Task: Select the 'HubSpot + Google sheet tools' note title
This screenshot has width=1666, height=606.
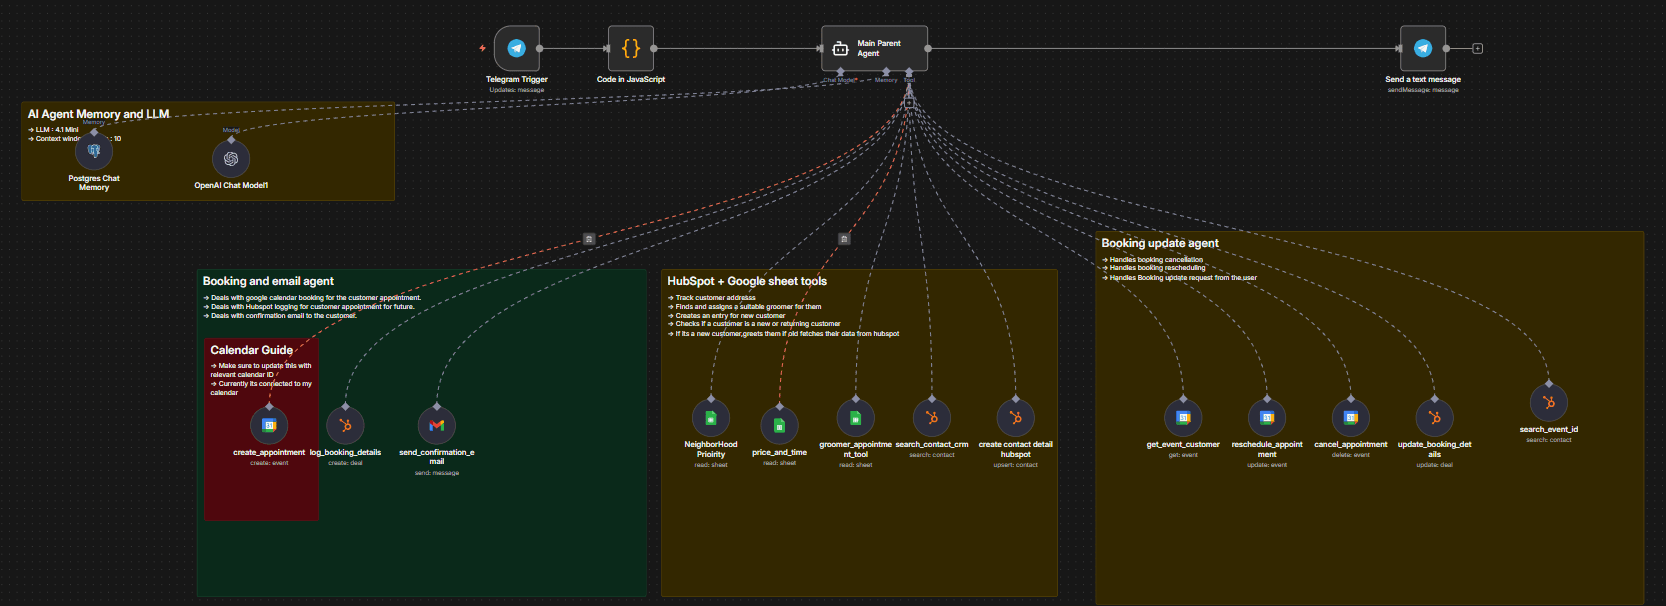Action: pyautogui.click(x=747, y=281)
